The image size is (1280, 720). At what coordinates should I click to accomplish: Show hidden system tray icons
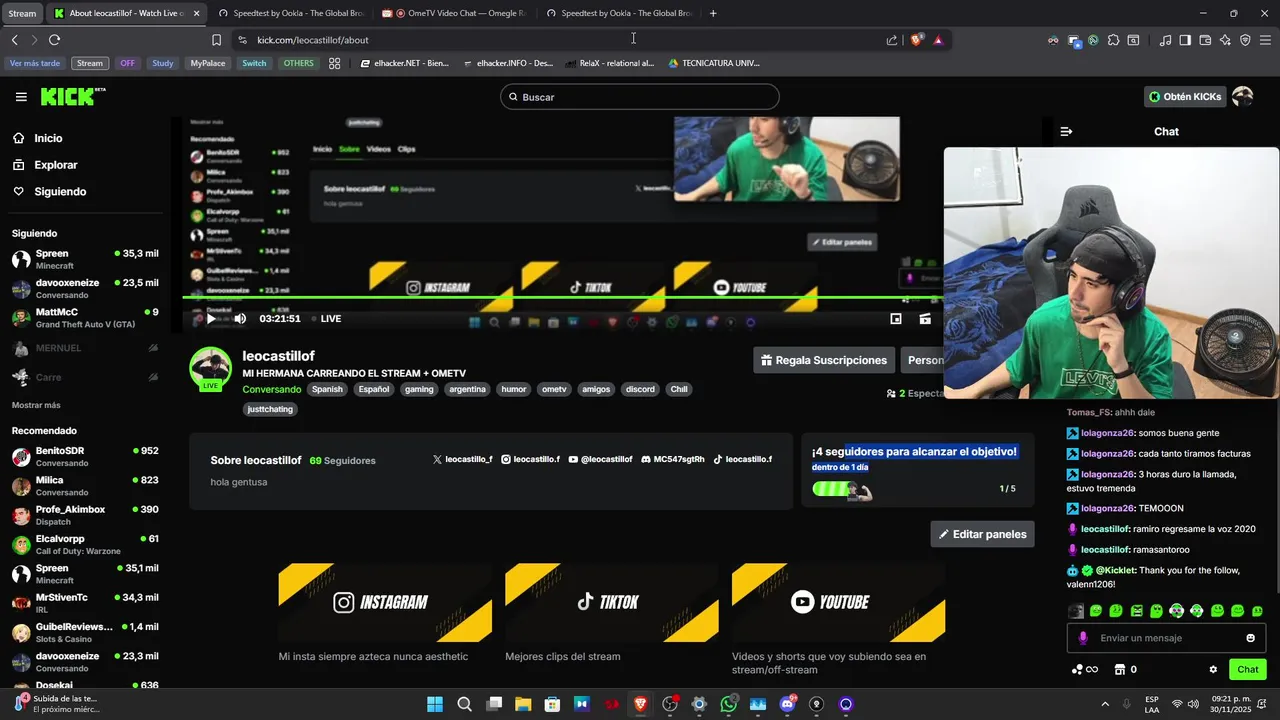(x=1105, y=704)
